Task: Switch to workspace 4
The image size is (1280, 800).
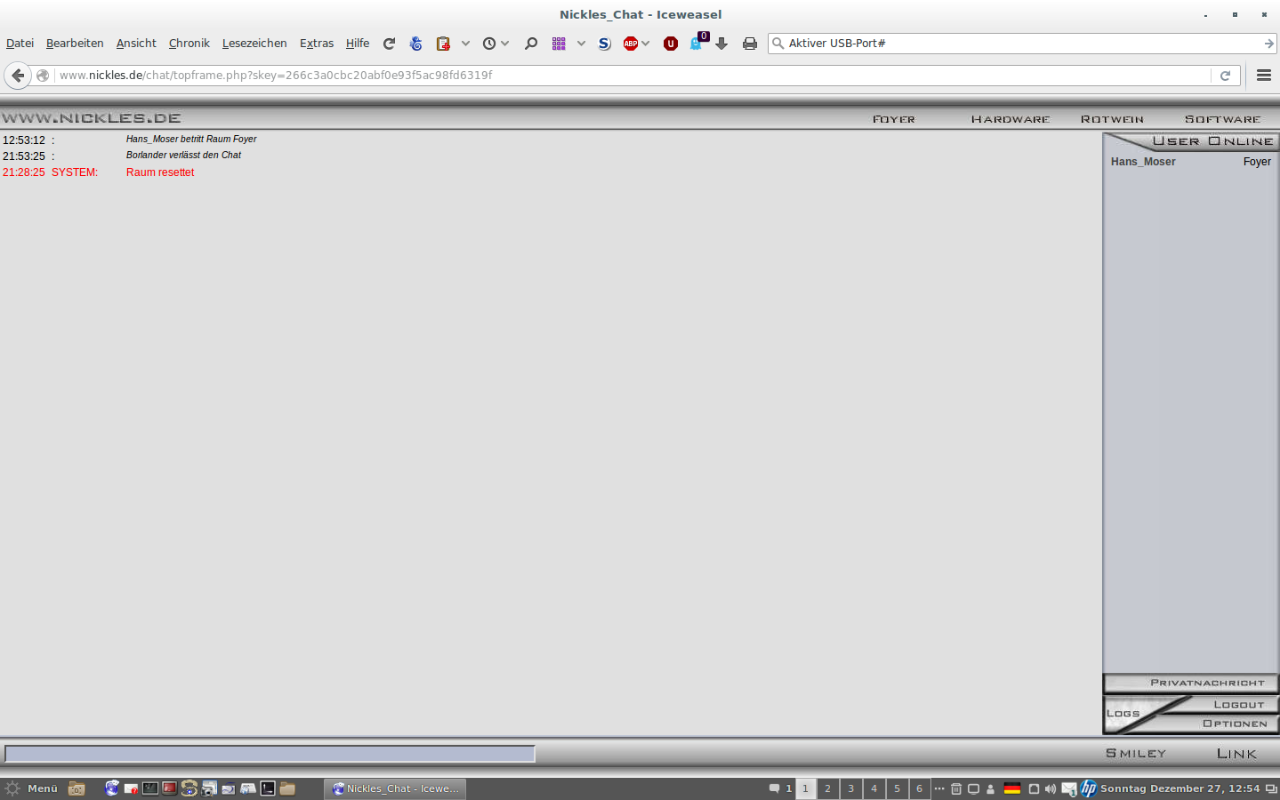Action: [874, 789]
